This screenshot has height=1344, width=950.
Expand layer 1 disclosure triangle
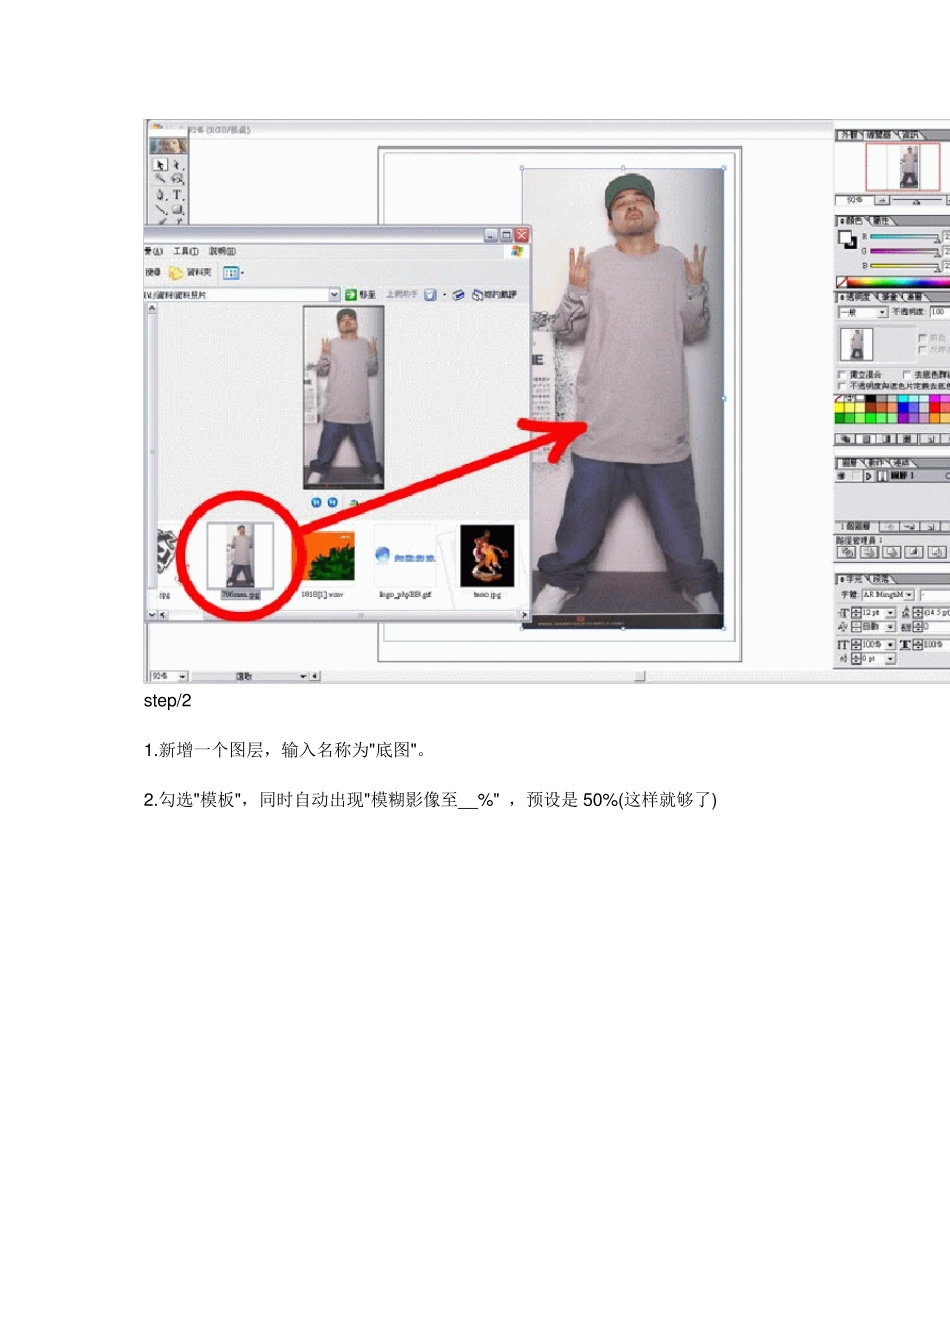868,476
